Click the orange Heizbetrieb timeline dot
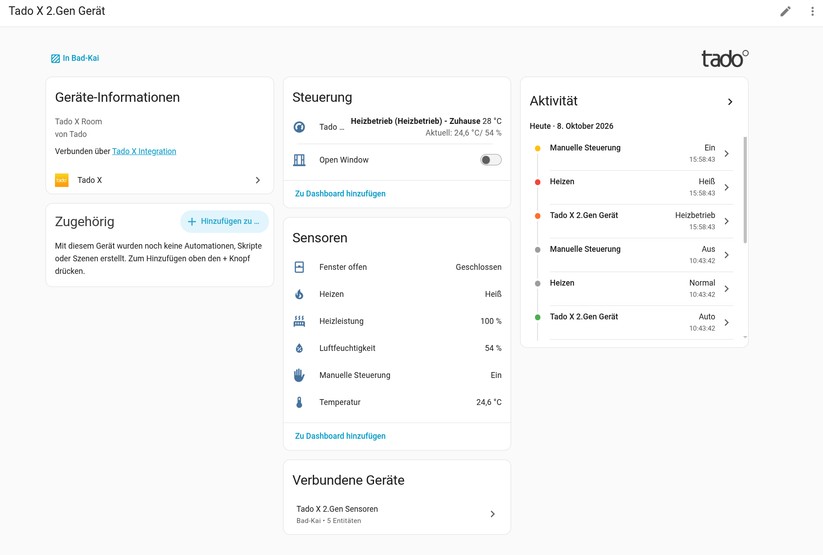Viewport: 823px width, 555px height. [x=537, y=216]
